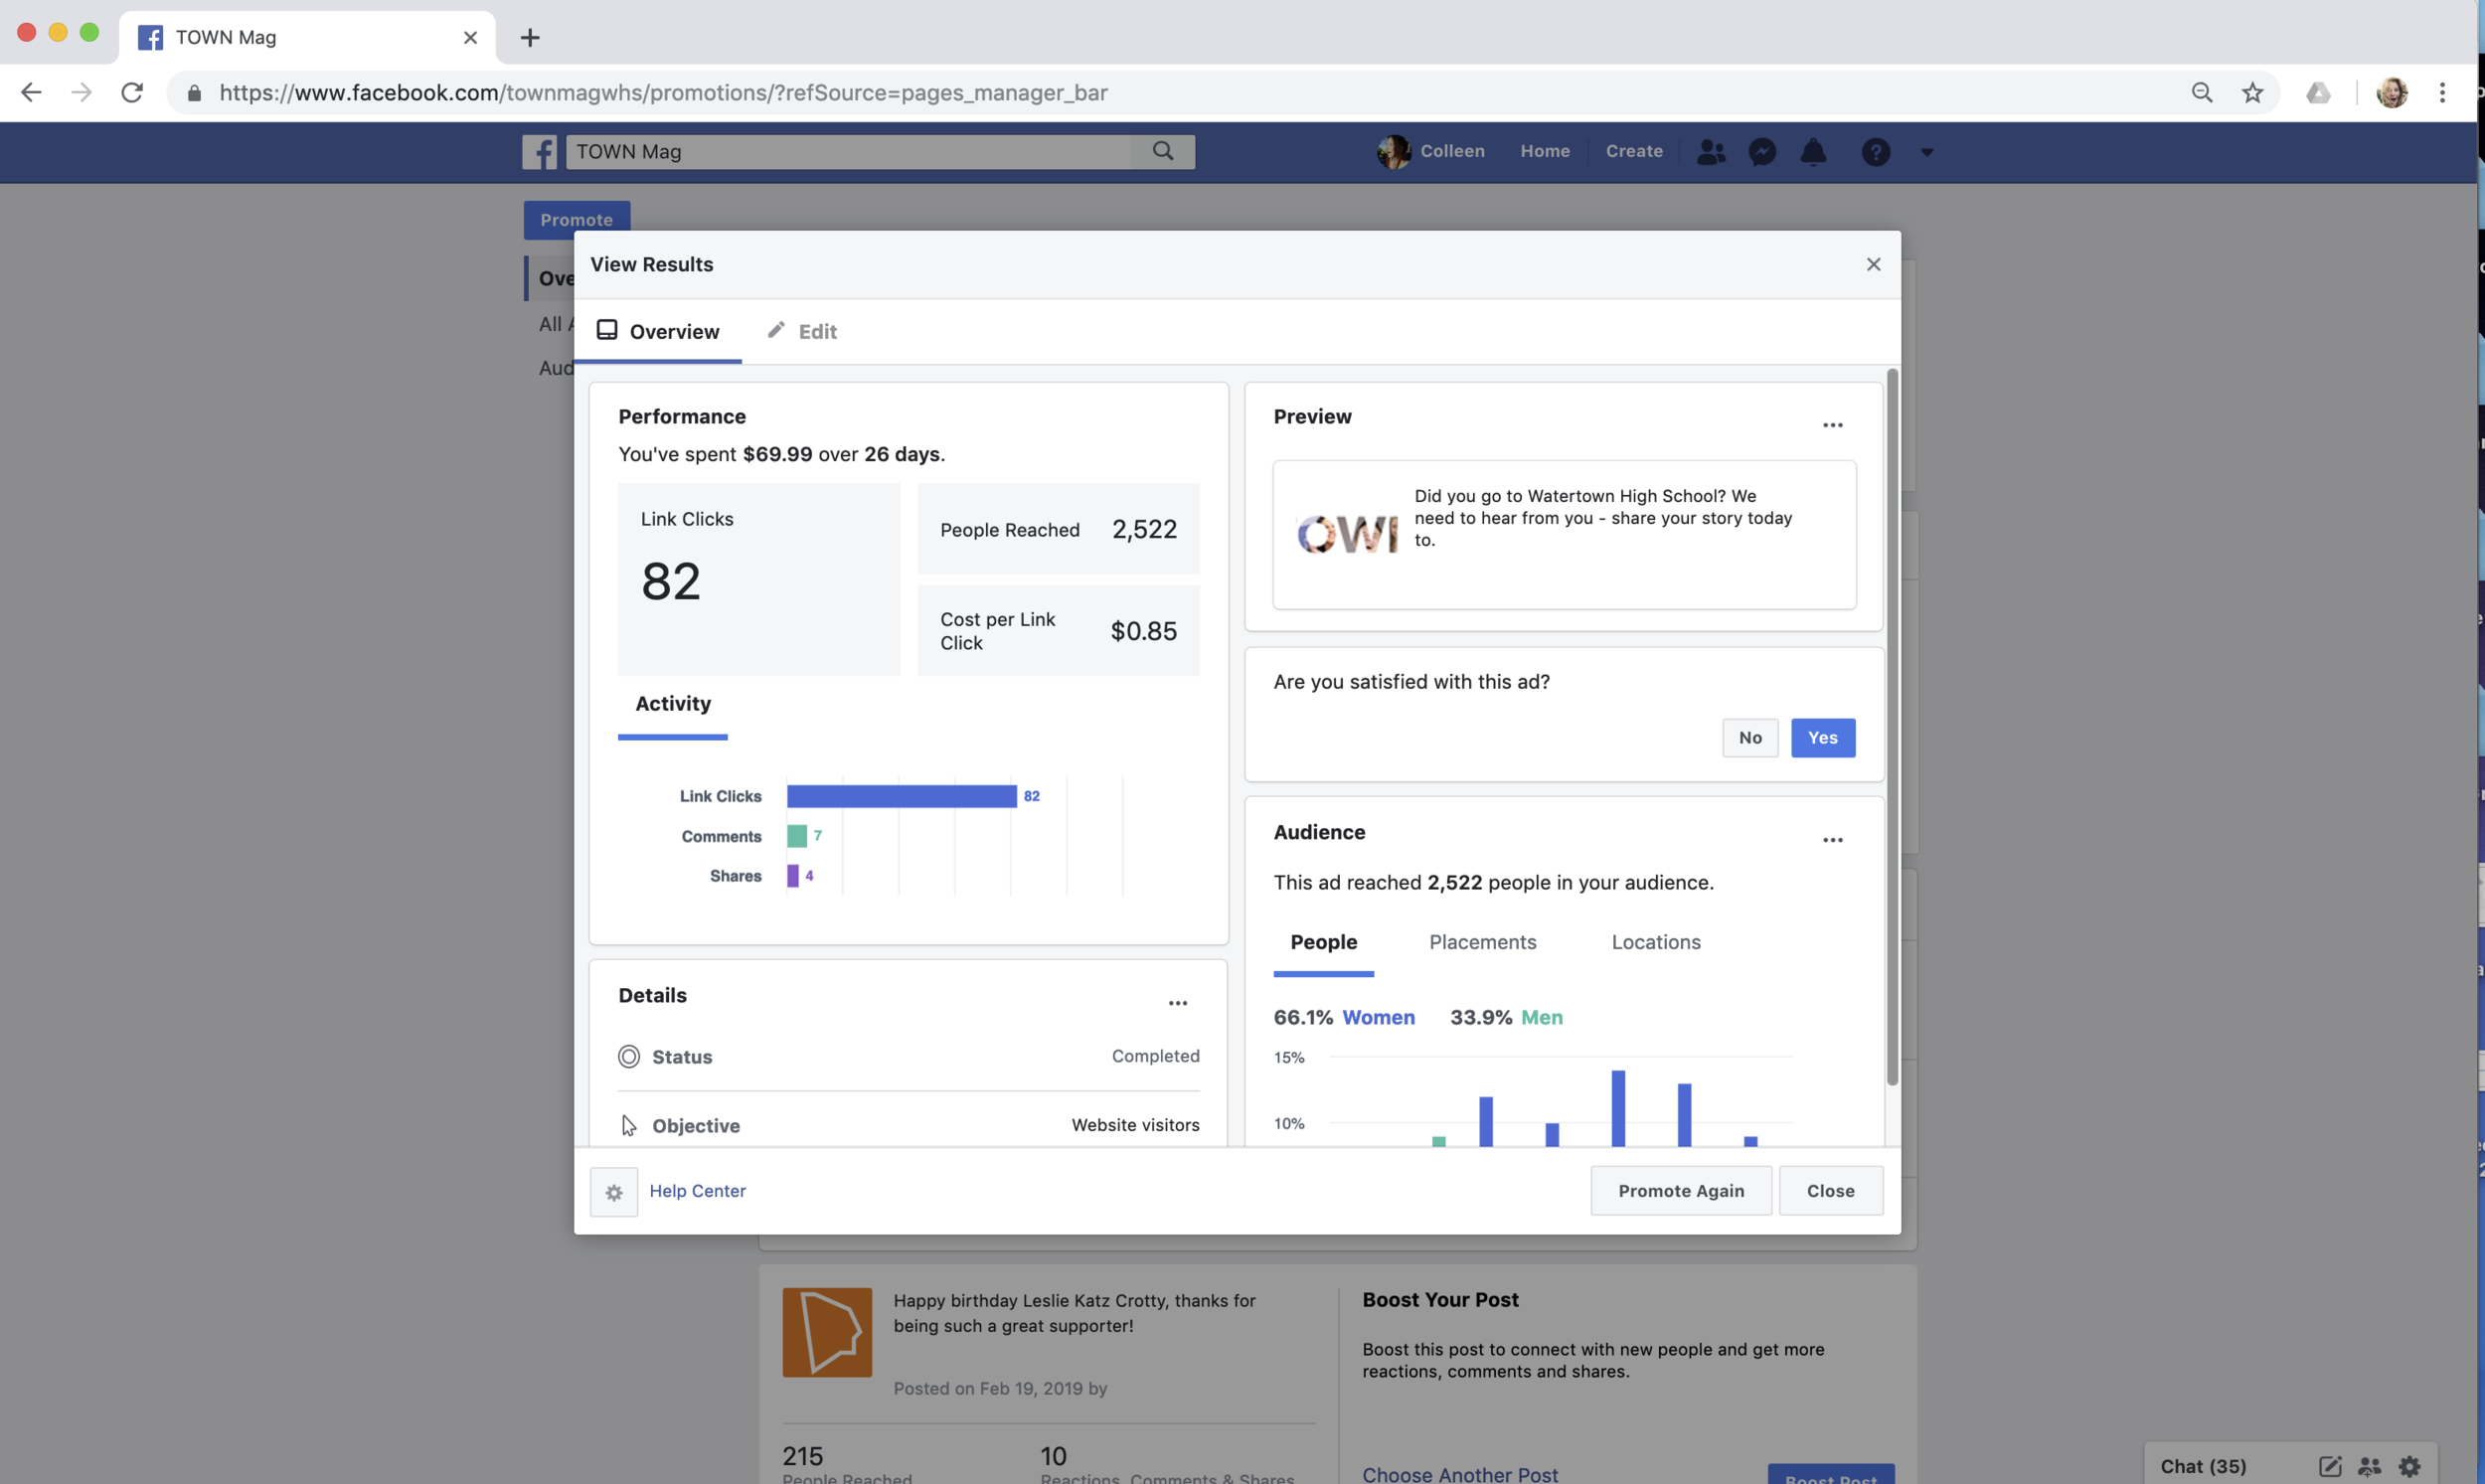
Task: Open Chrome profile avatar
Action: click(x=2391, y=93)
